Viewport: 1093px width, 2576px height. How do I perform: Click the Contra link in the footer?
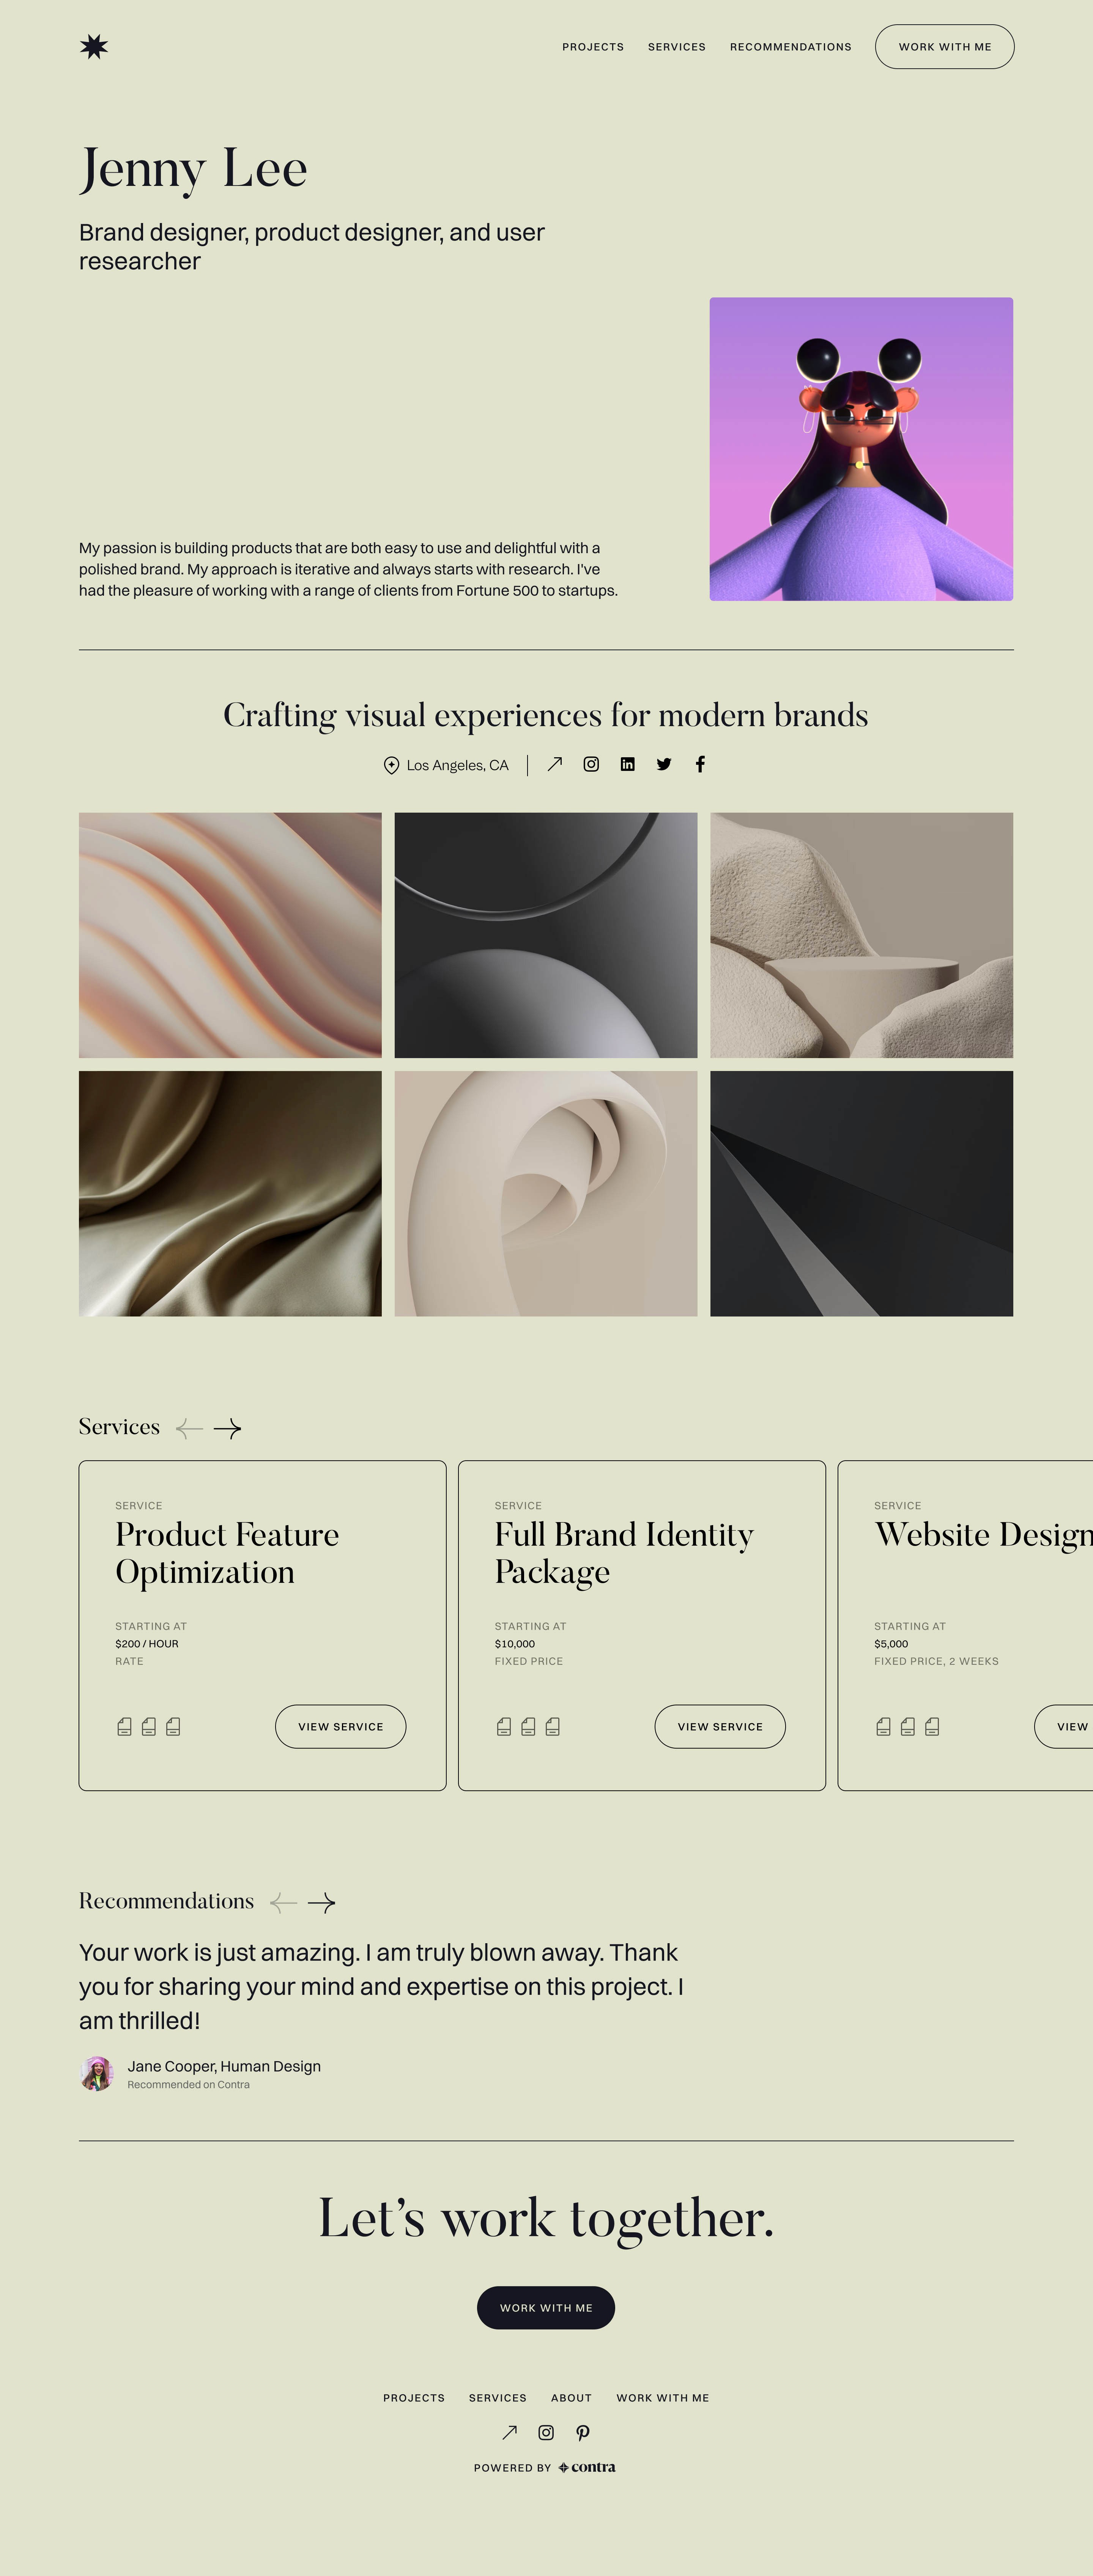tap(587, 2467)
